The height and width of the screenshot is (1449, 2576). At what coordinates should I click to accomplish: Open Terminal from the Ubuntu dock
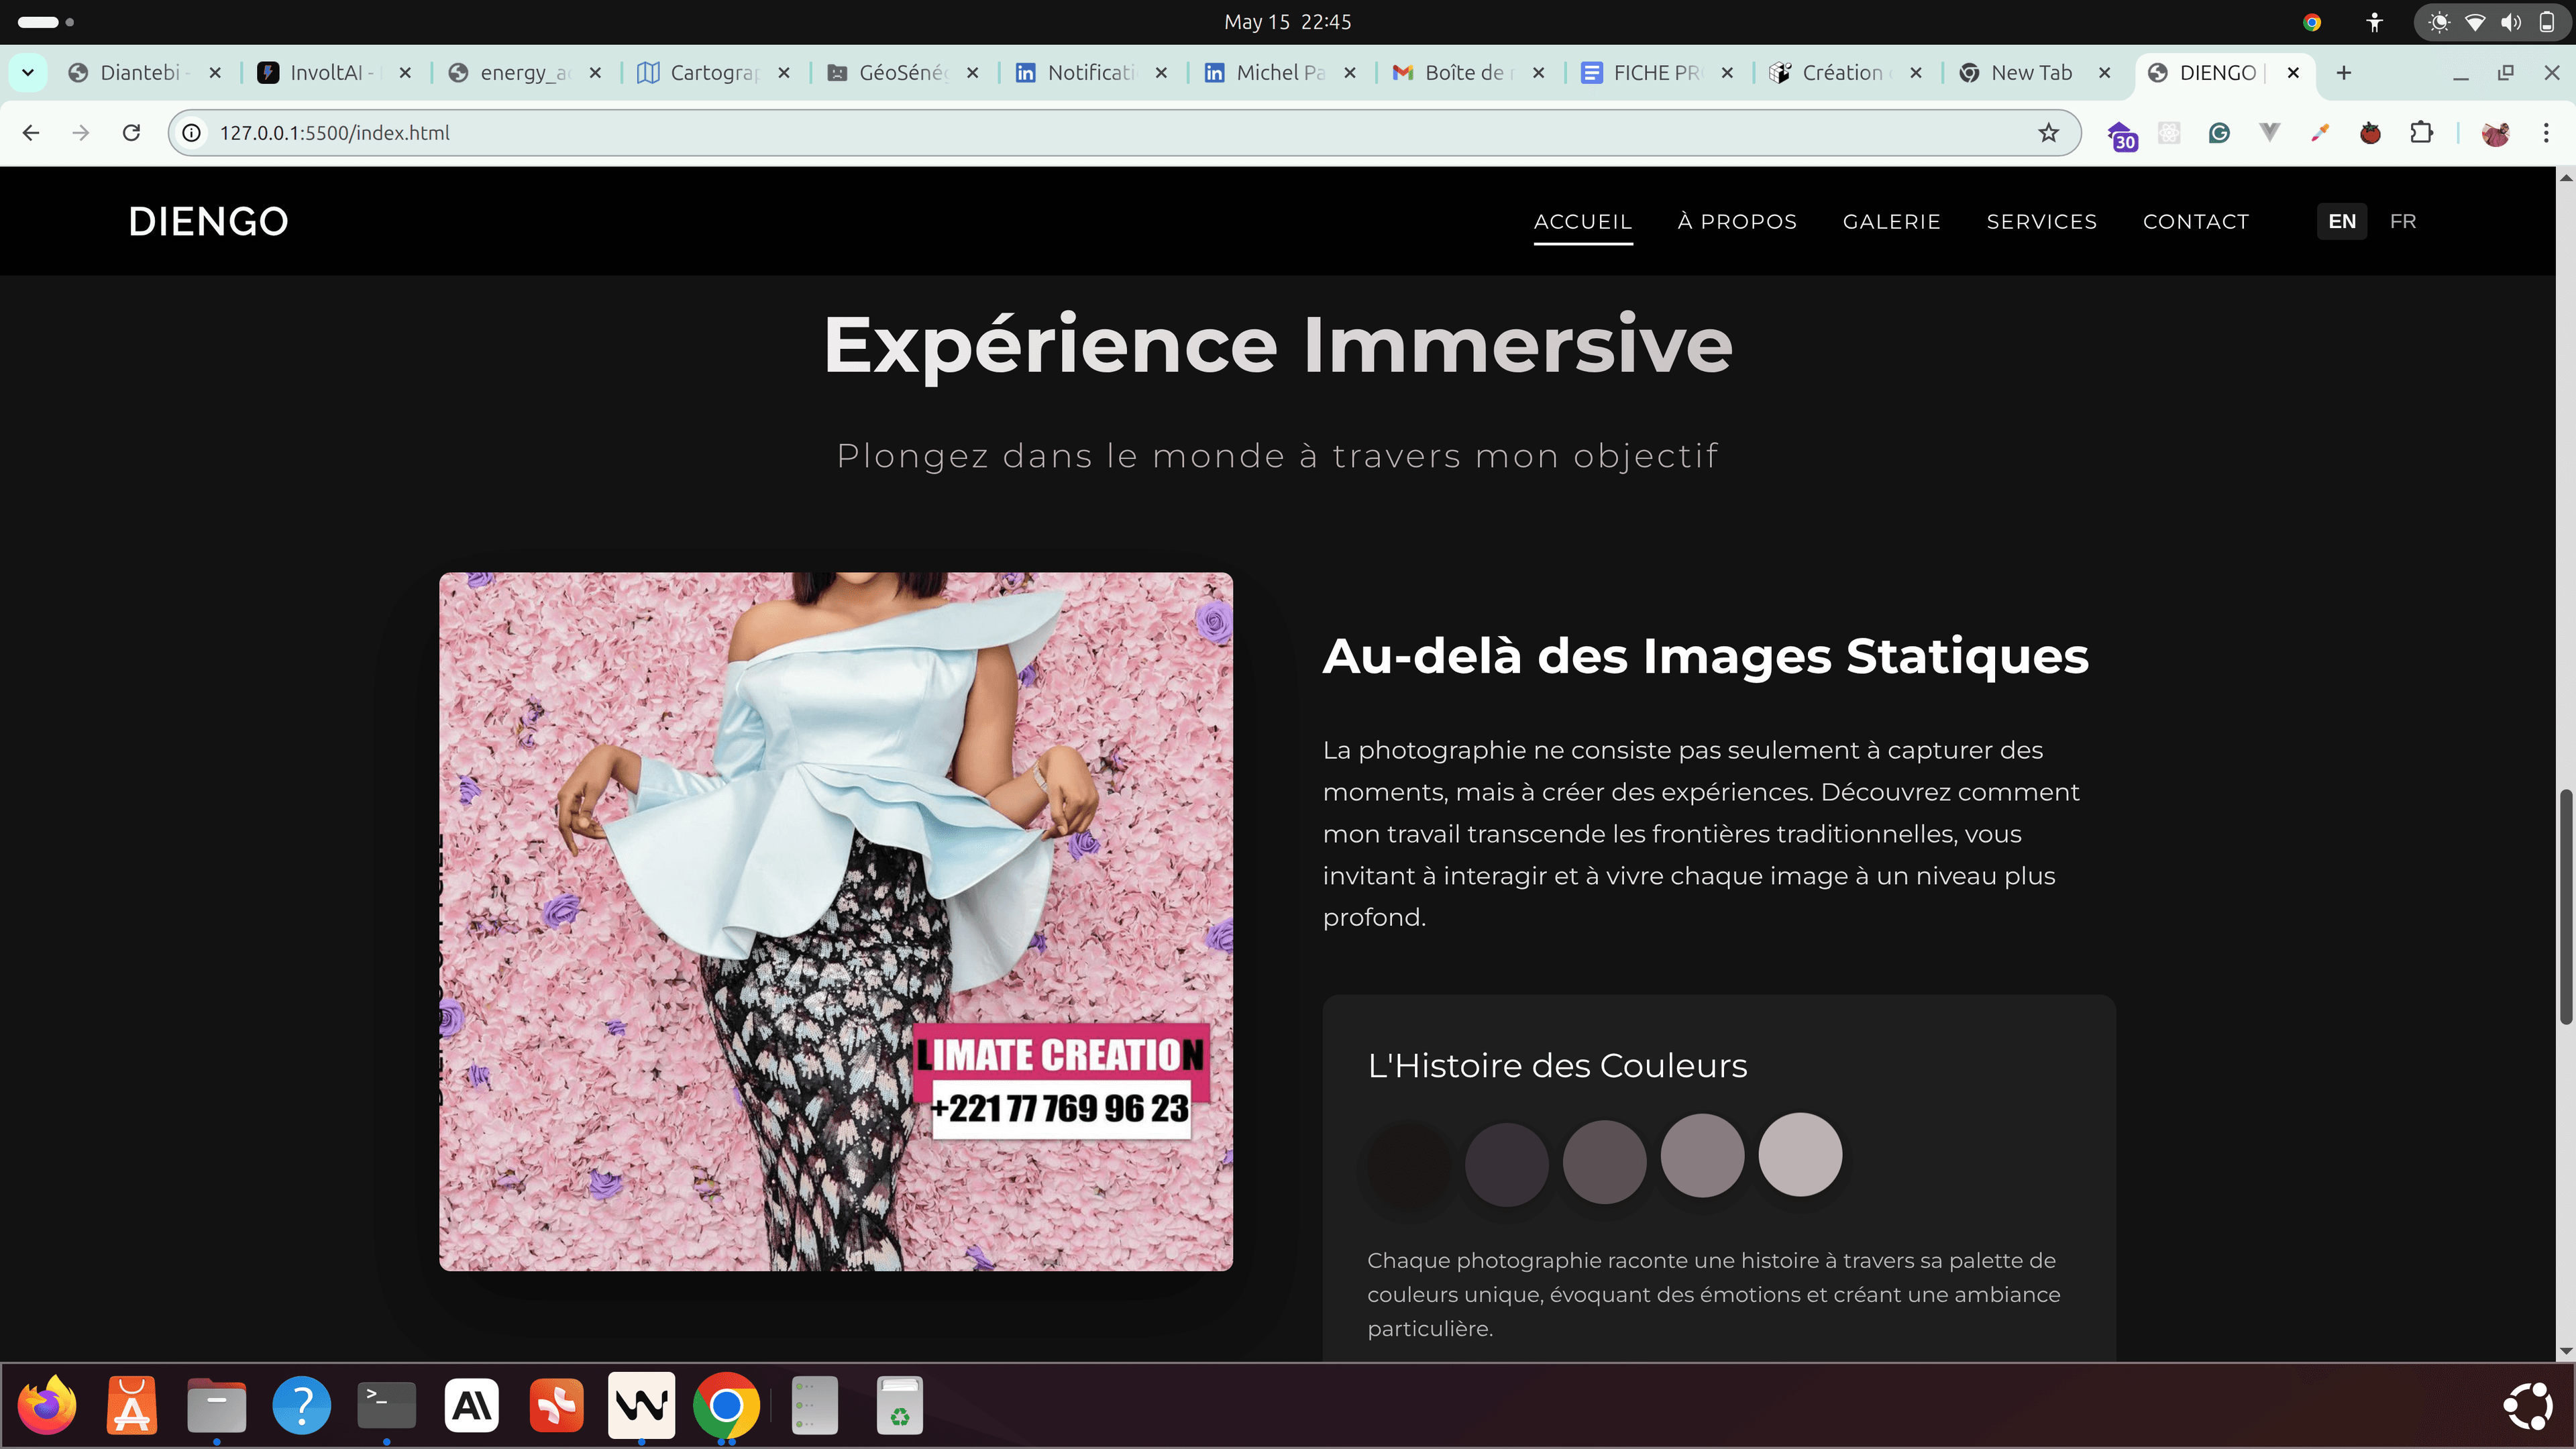click(x=386, y=1405)
